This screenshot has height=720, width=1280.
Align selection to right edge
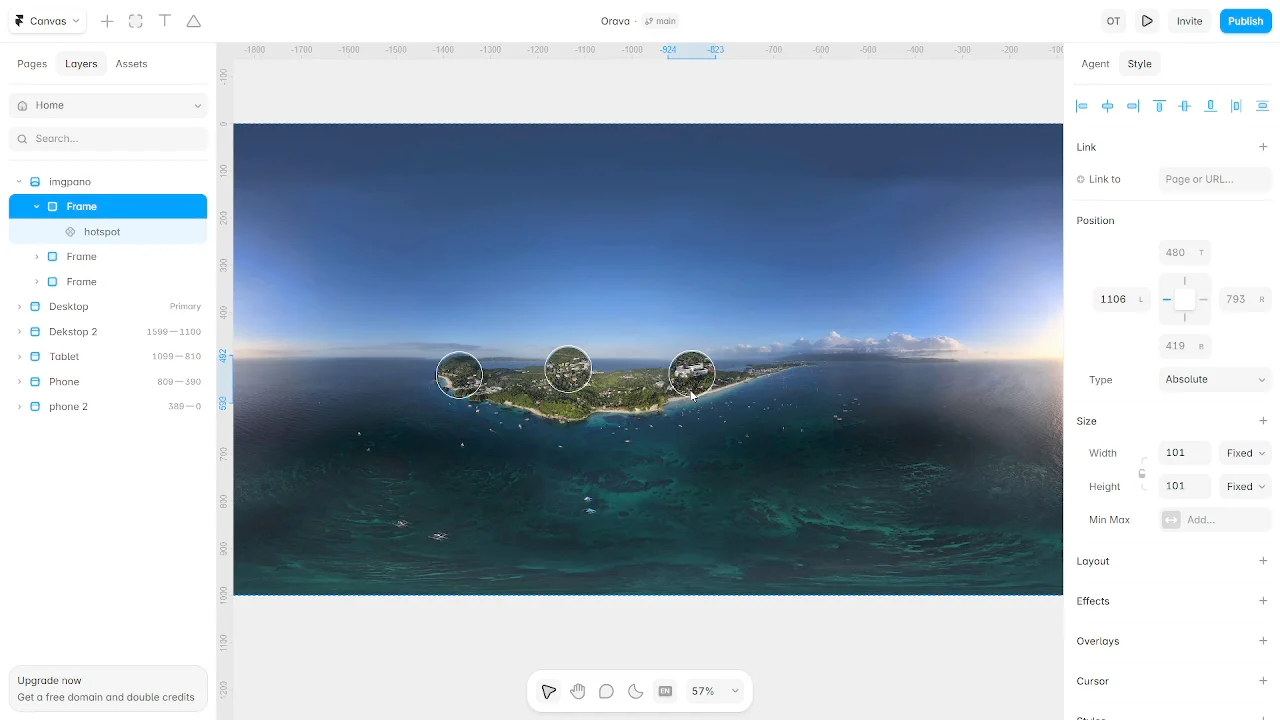click(x=1133, y=106)
